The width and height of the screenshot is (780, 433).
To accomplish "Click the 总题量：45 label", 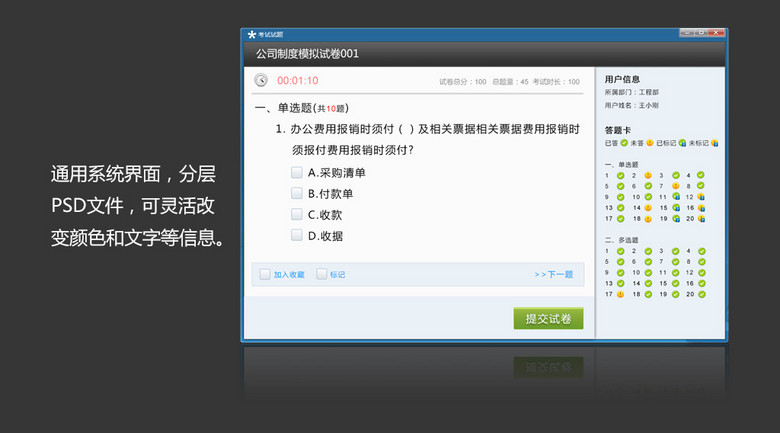I will 510,82.
